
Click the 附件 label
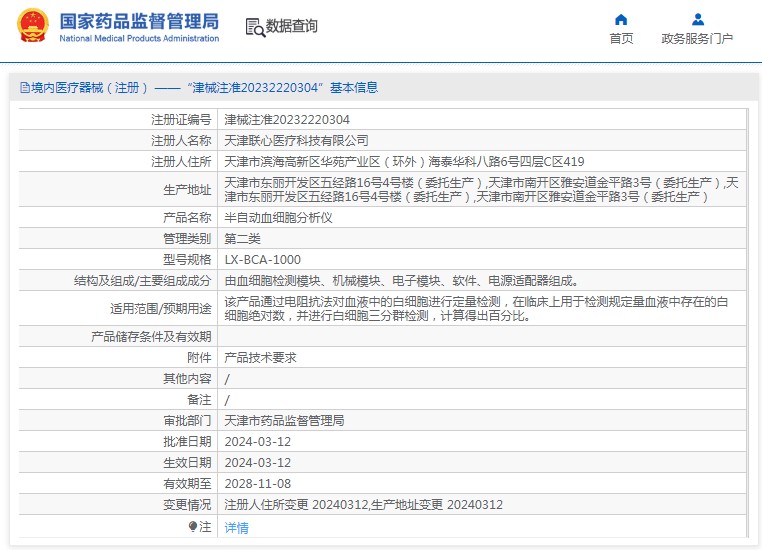199,358
